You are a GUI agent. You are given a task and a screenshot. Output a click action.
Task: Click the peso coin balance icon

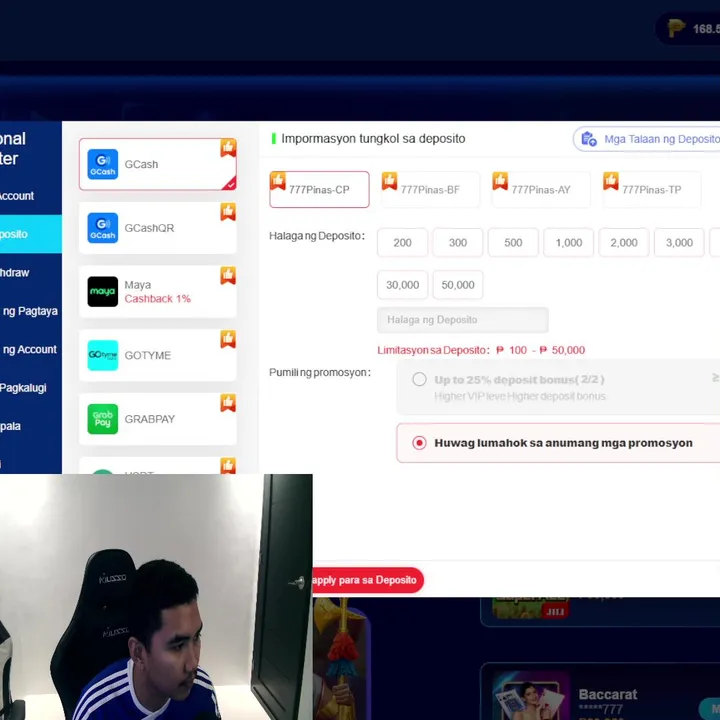click(676, 28)
